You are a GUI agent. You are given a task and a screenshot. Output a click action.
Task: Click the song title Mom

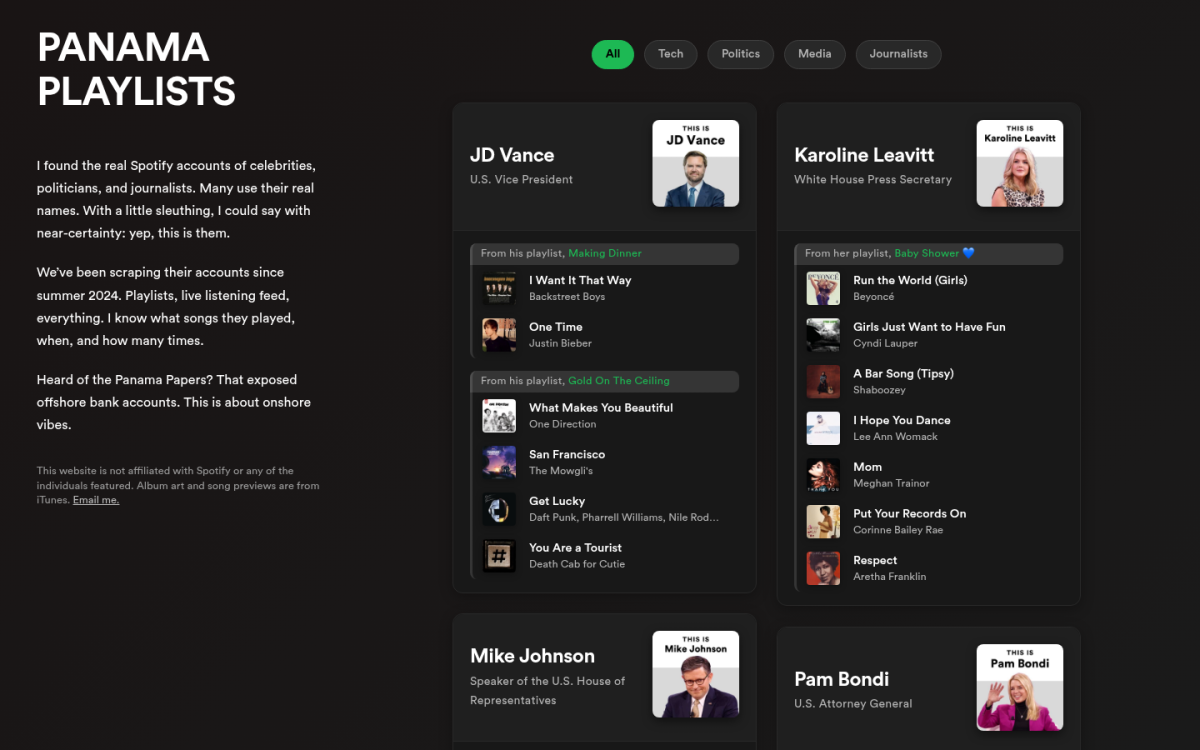coord(867,467)
